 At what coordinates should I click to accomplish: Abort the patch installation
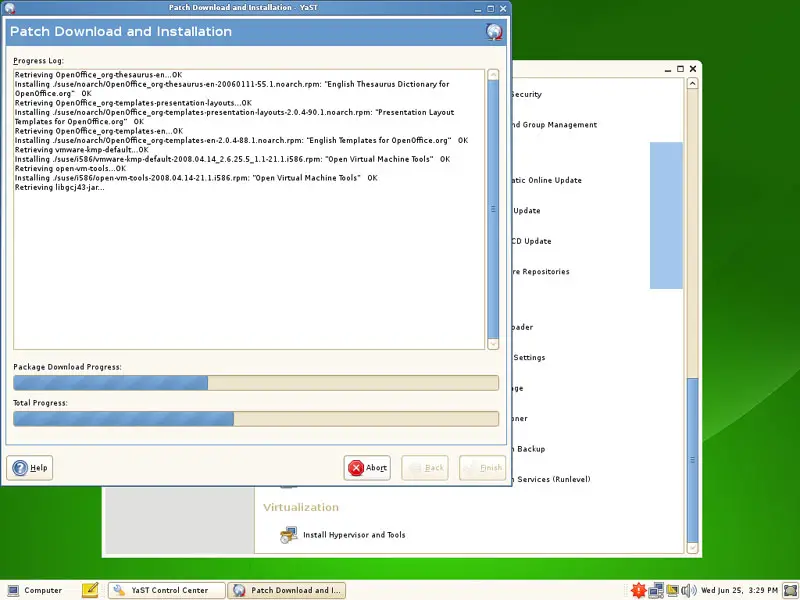(x=367, y=468)
